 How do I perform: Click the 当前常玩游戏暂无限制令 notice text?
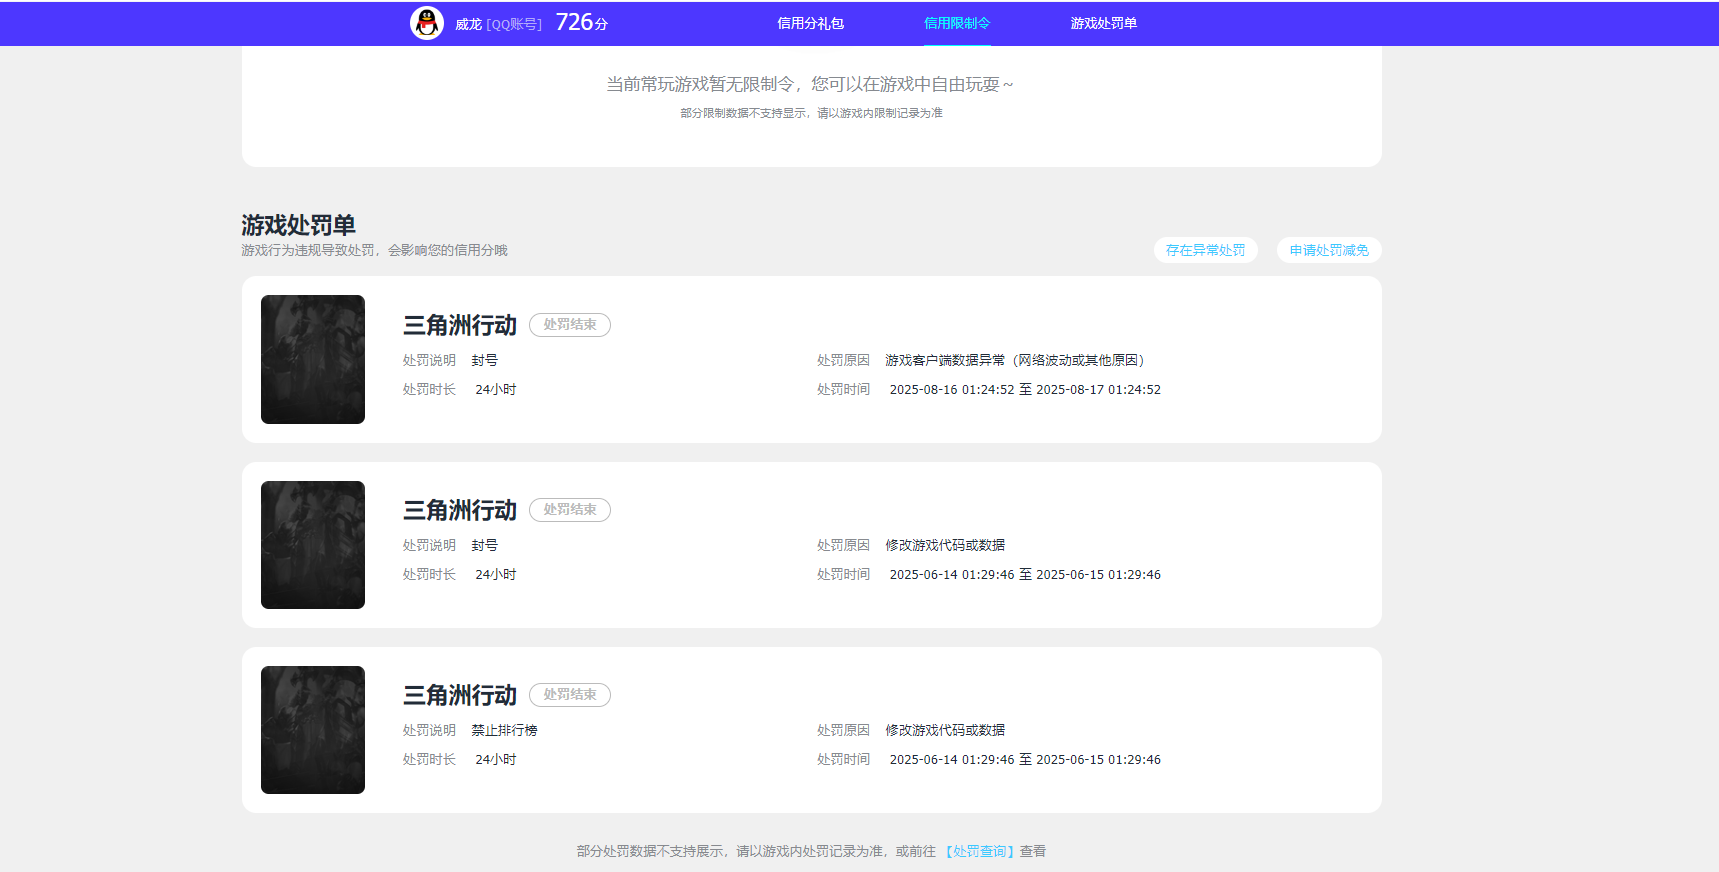click(810, 85)
